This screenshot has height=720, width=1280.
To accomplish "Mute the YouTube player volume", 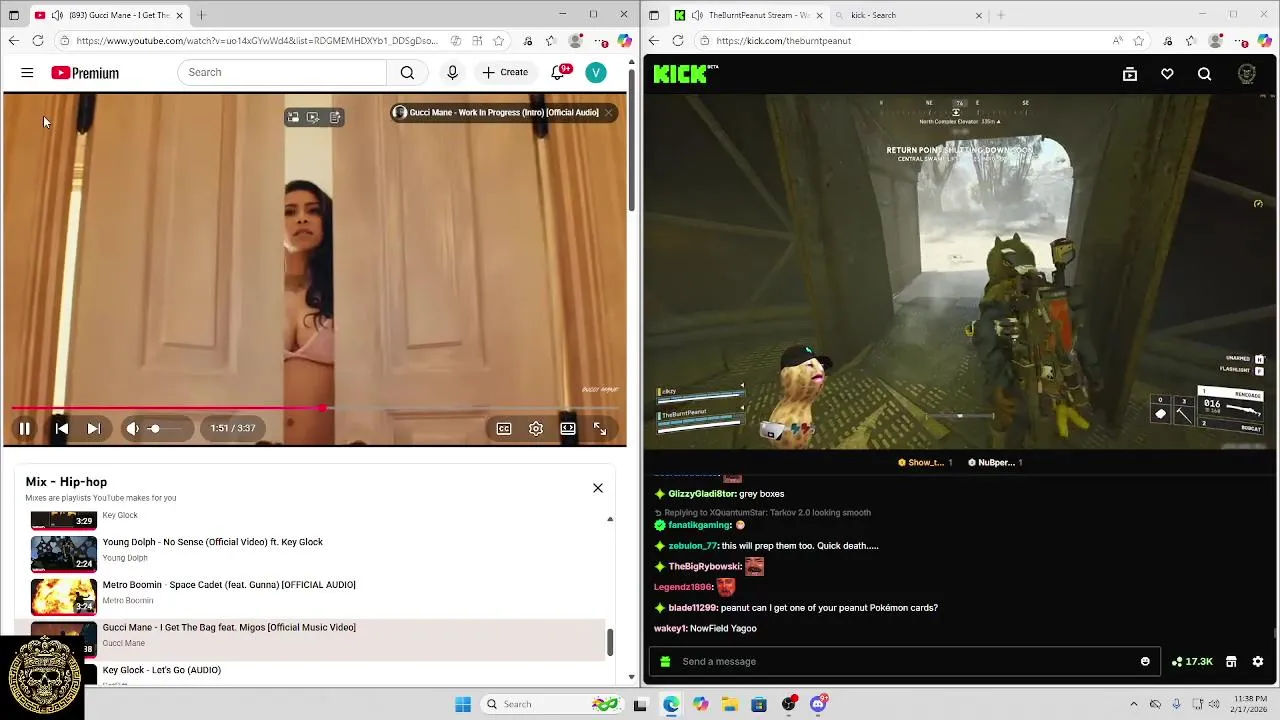I will click(132, 428).
